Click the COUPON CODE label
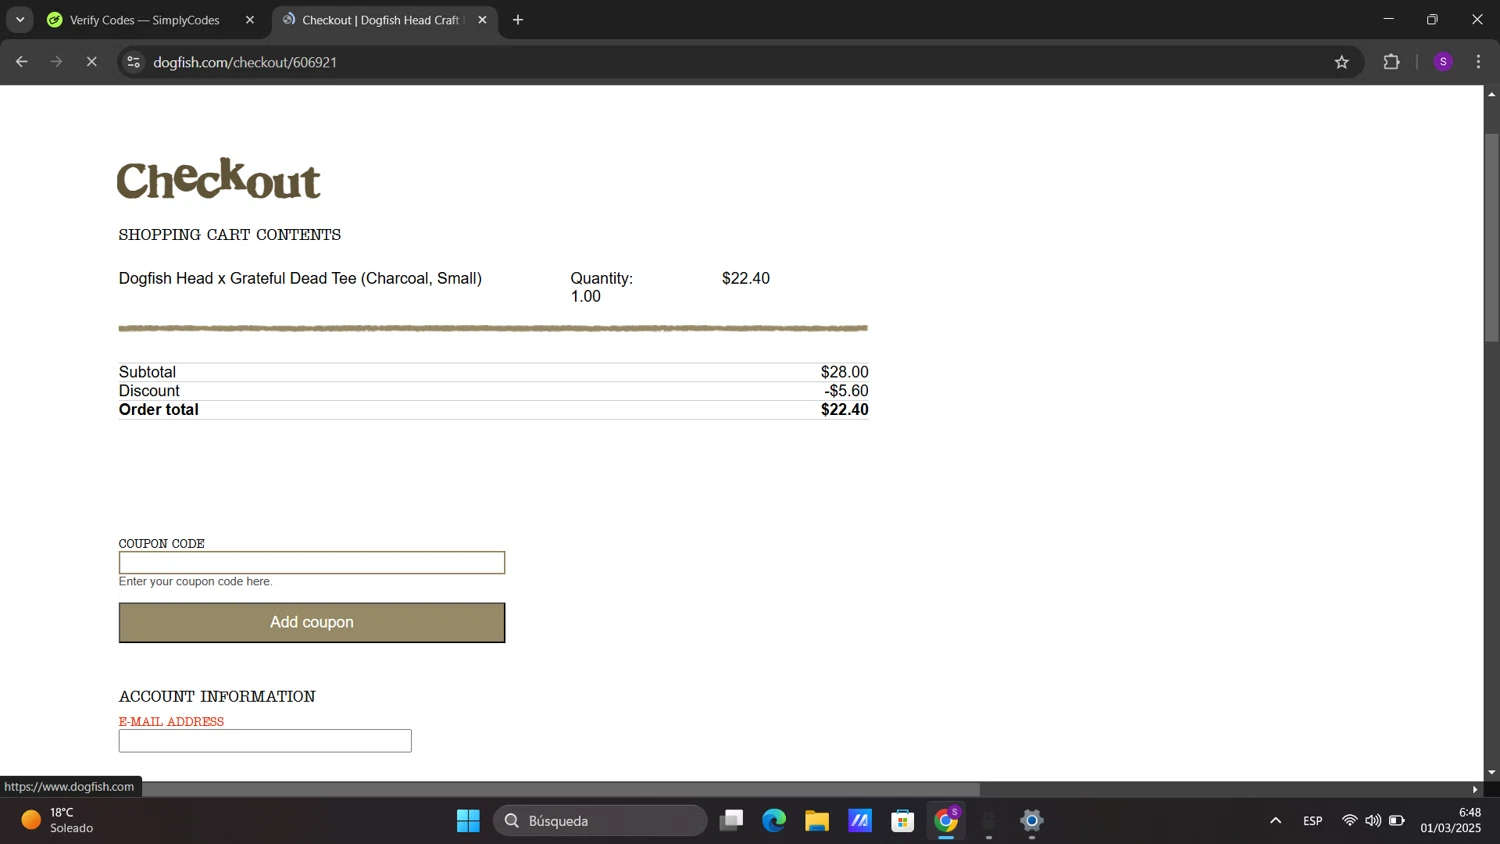1500x844 pixels. pyautogui.click(x=162, y=544)
